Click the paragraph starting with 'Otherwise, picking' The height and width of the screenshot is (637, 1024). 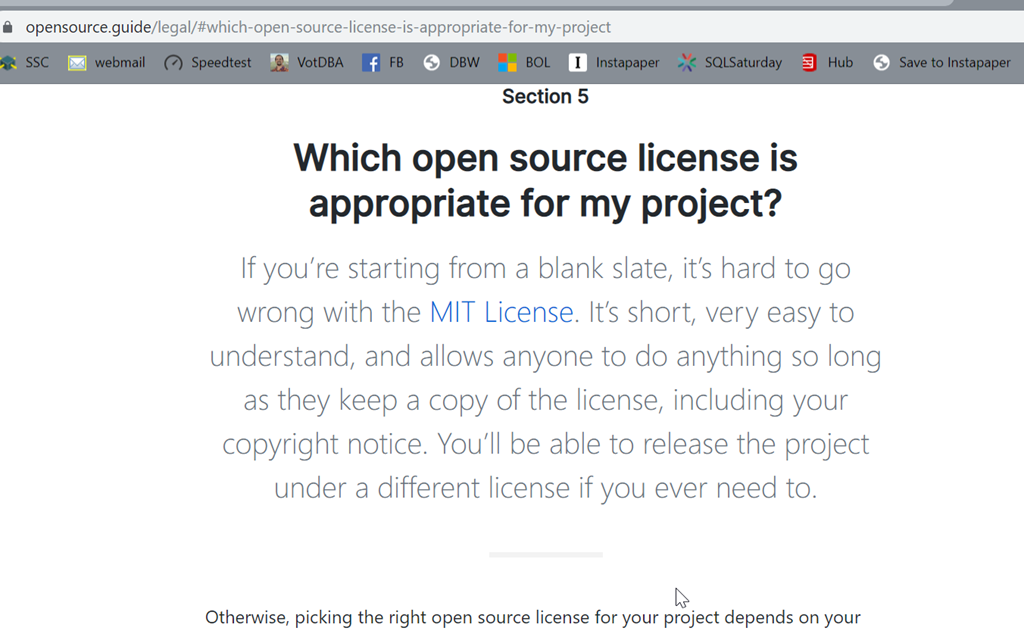point(533,617)
